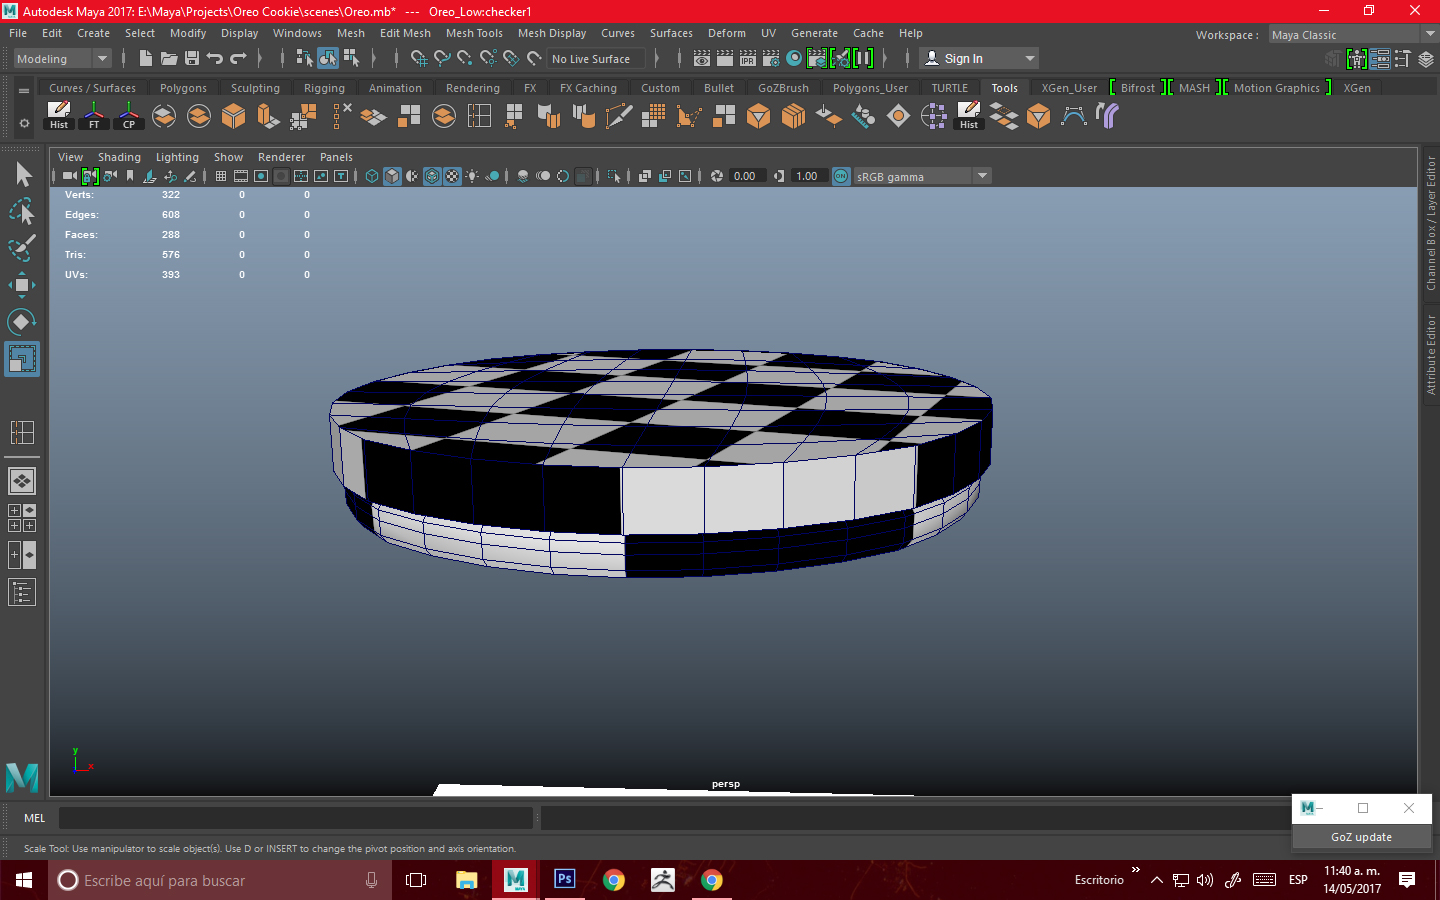Click the MEL command input field
The image size is (1440, 900).
(295, 818)
